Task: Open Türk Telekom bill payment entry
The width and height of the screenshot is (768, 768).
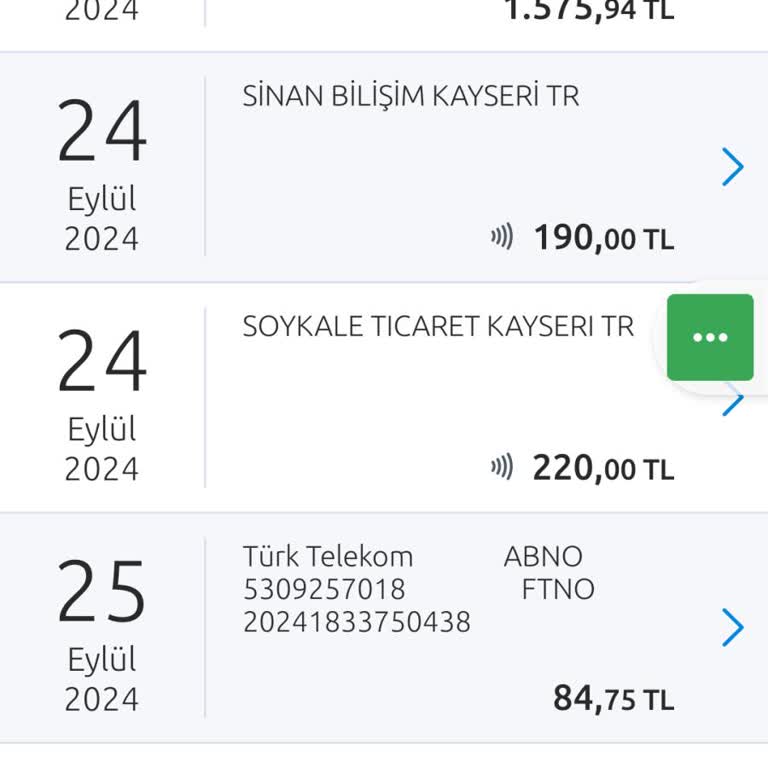Action: (x=384, y=628)
